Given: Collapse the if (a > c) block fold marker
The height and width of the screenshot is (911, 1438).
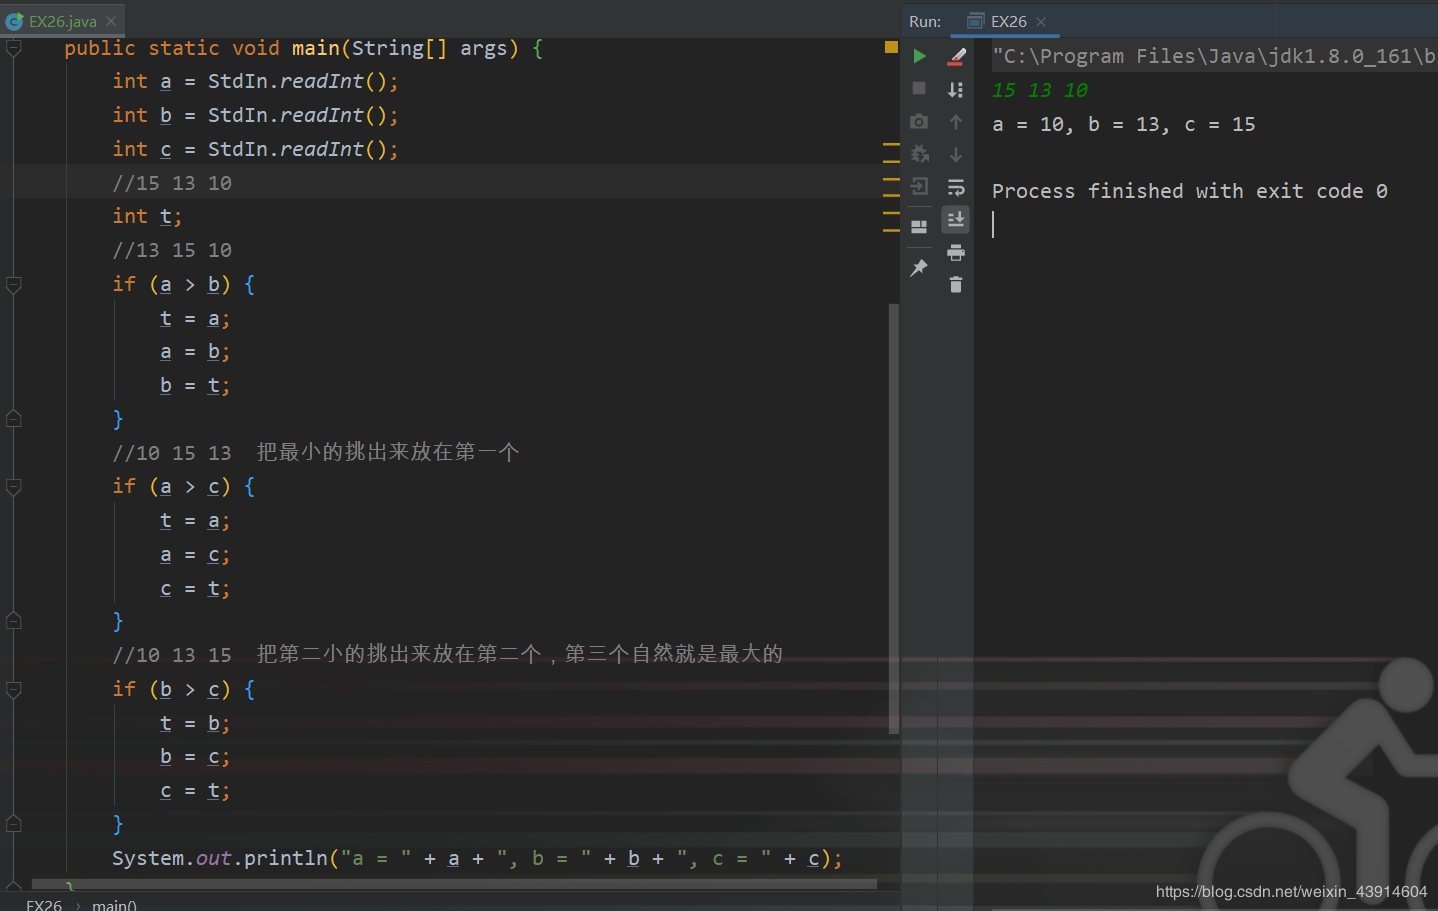Looking at the screenshot, I should tap(14, 487).
